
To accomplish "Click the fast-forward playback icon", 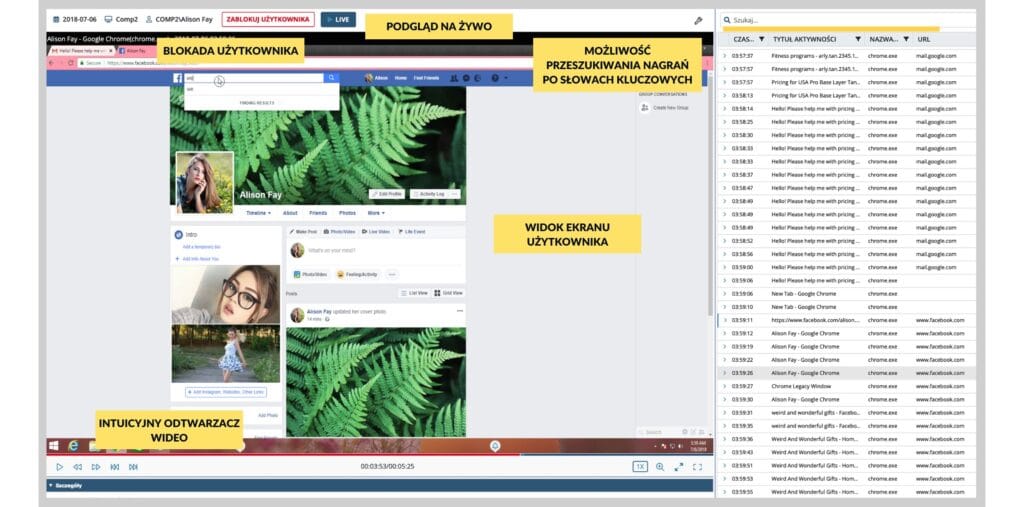I will pyautogui.click(x=96, y=467).
